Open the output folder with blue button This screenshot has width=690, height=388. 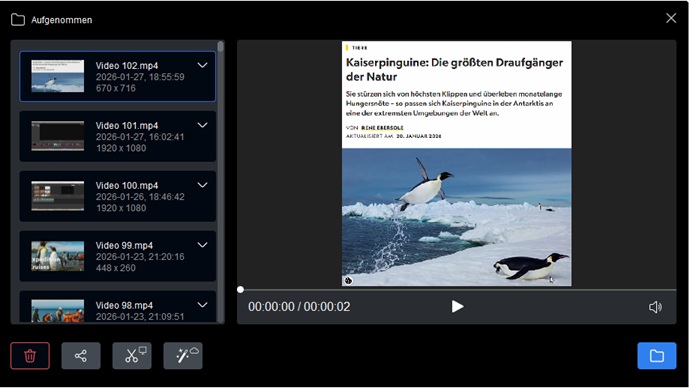[x=657, y=355]
